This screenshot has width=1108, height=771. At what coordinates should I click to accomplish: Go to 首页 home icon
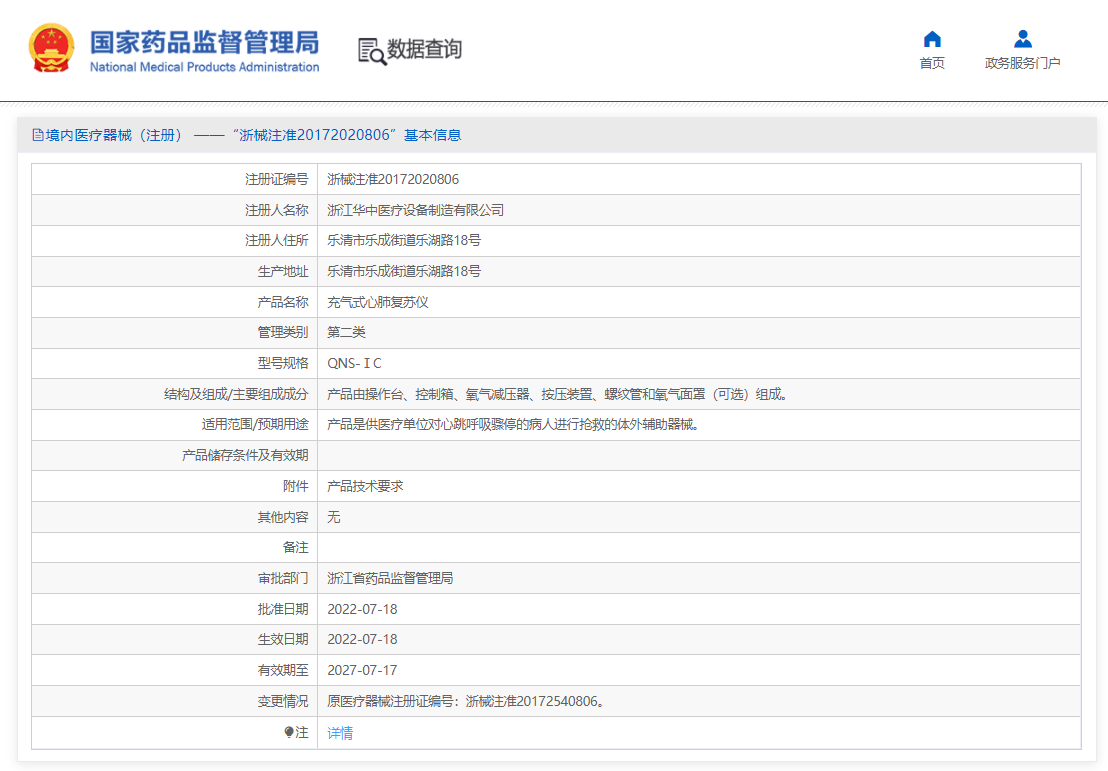pyautogui.click(x=932, y=39)
